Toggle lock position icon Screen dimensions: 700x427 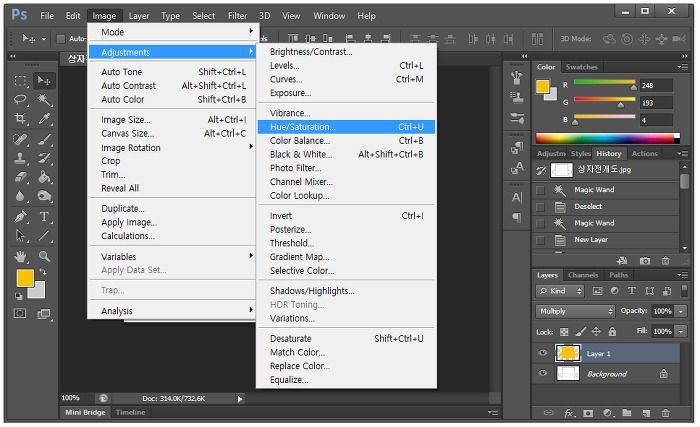[596, 332]
